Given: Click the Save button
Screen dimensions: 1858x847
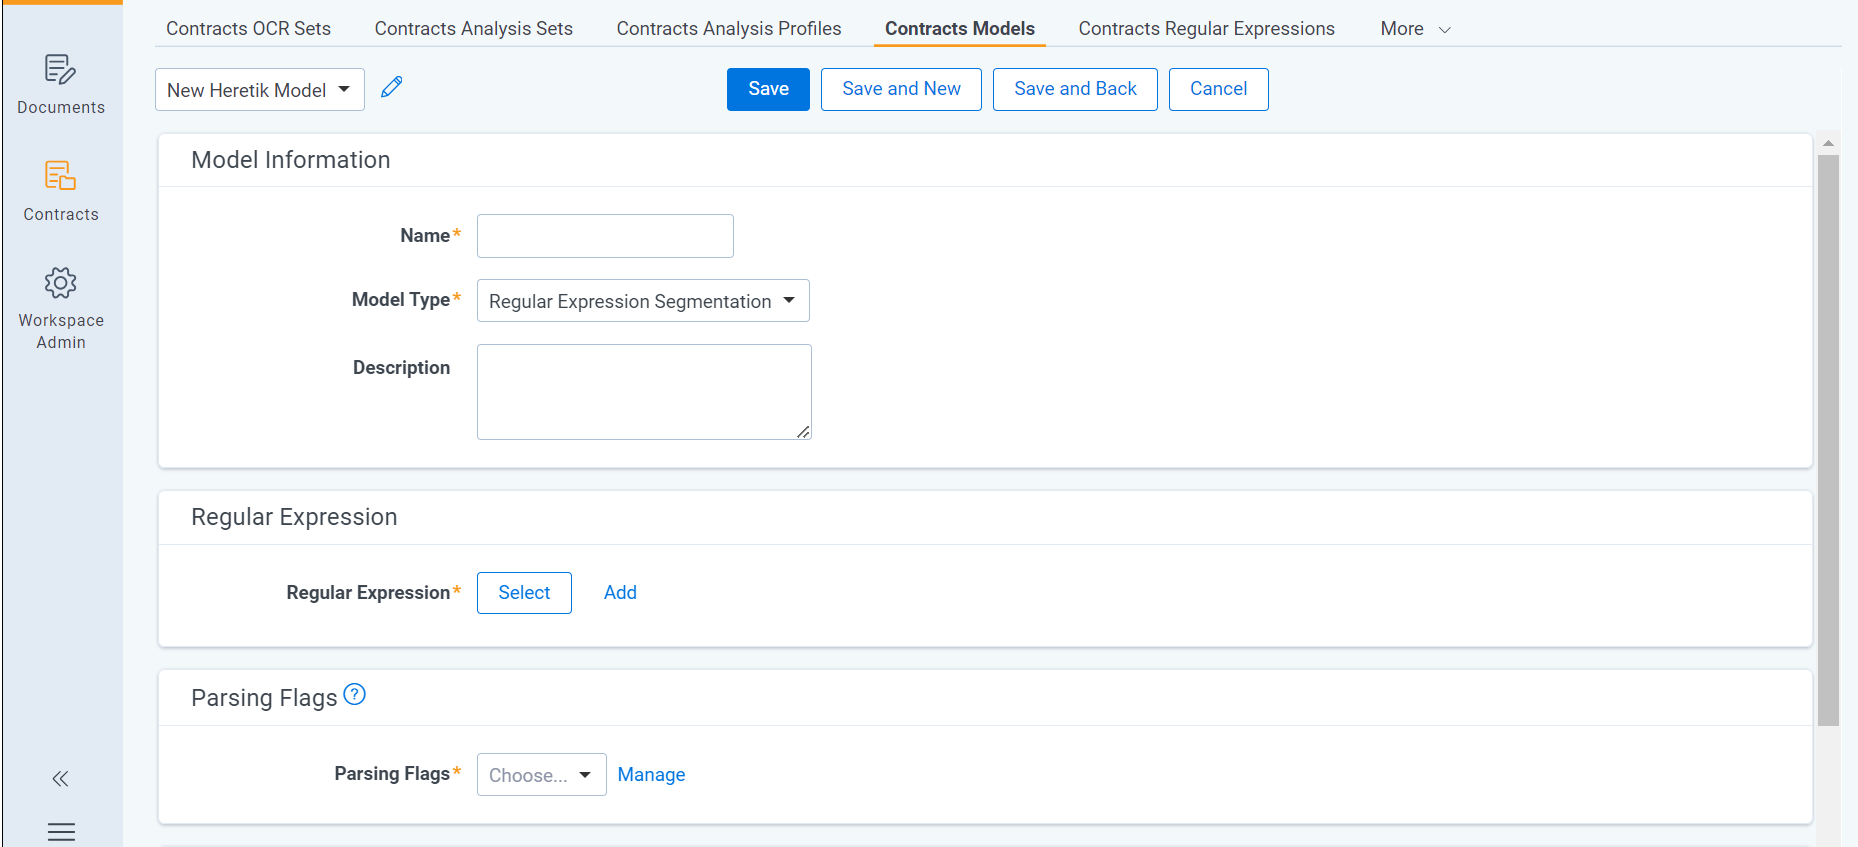Looking at the screenshot, I should (x=768, y=89).
